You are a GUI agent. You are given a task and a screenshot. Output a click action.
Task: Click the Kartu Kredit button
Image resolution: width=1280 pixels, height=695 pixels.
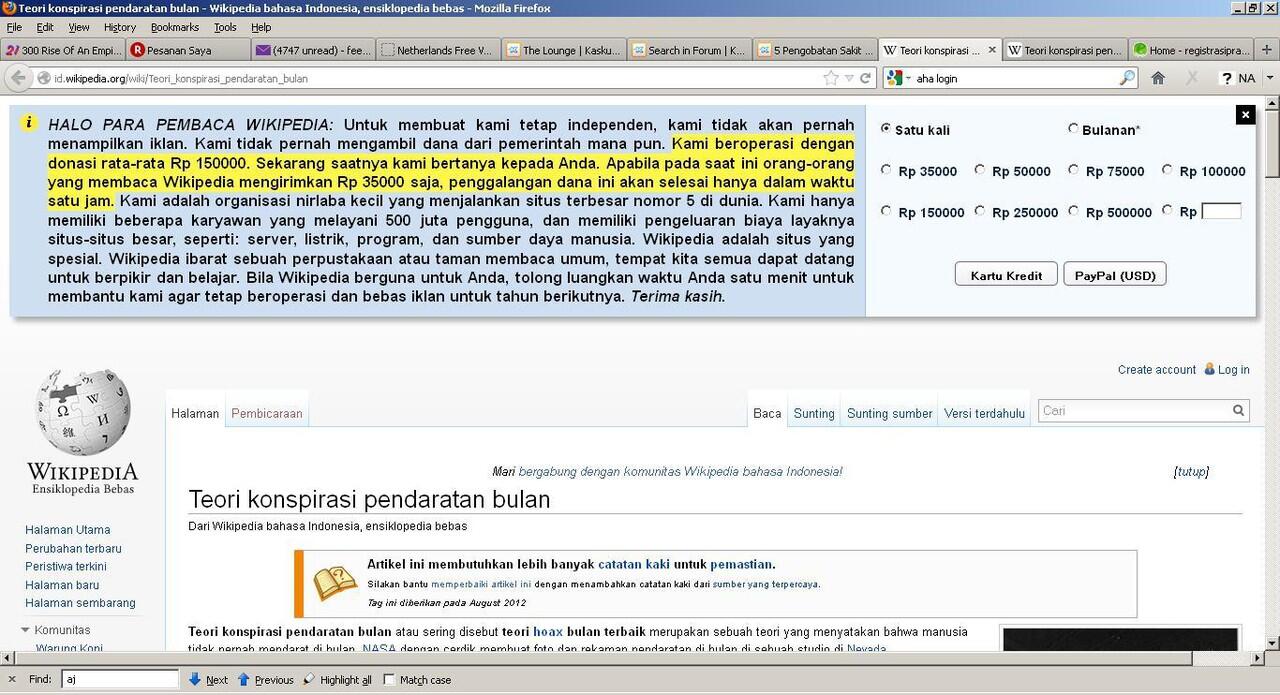pos(1006,275)
